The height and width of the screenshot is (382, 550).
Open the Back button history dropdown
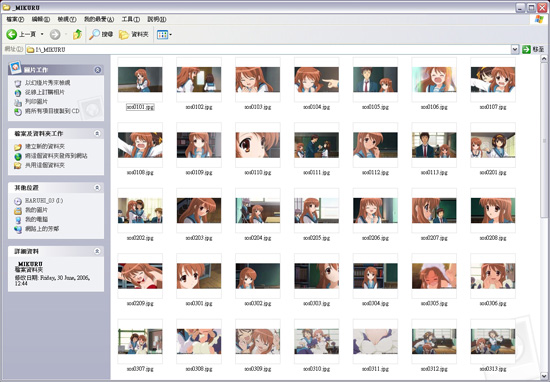(x=42, y=34)
